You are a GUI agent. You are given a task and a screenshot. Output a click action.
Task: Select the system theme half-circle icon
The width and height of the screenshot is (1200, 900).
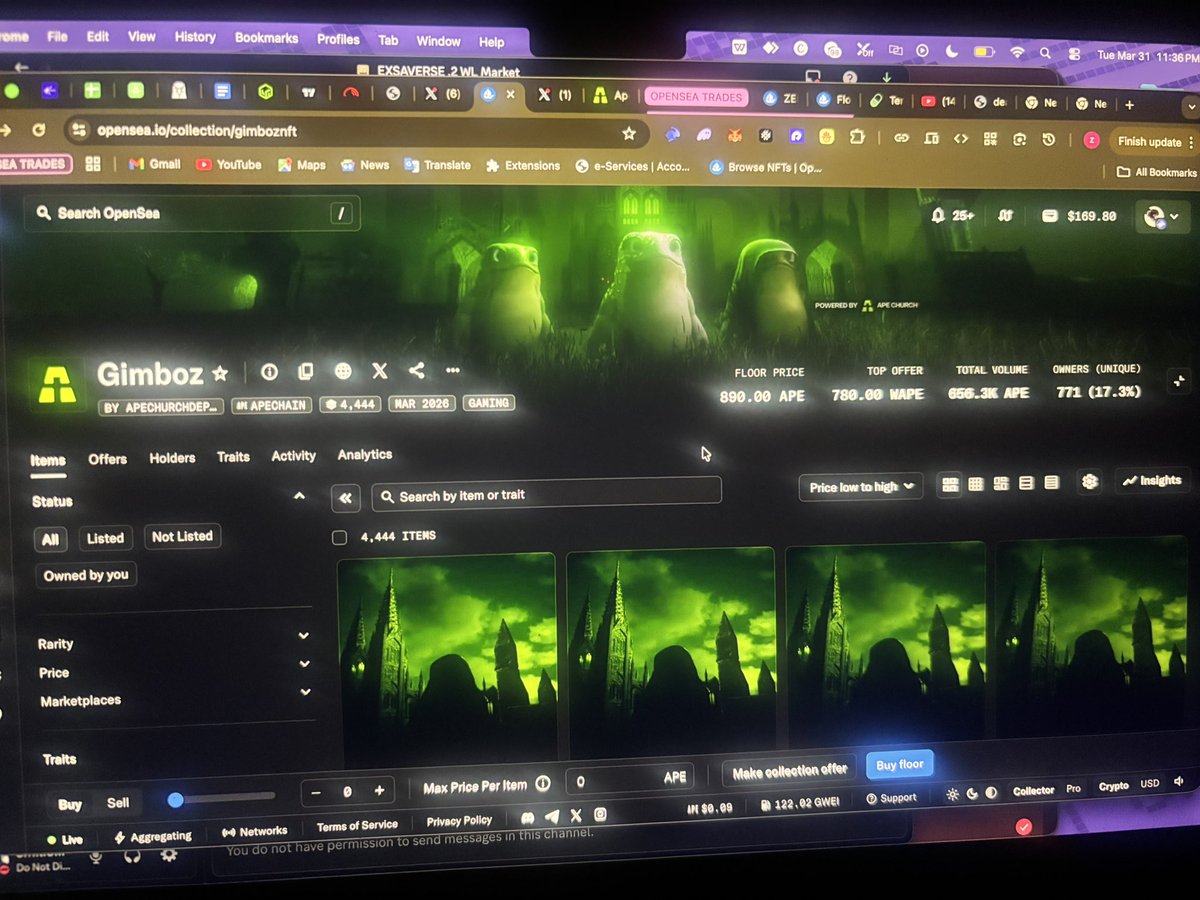pos(991,792)
